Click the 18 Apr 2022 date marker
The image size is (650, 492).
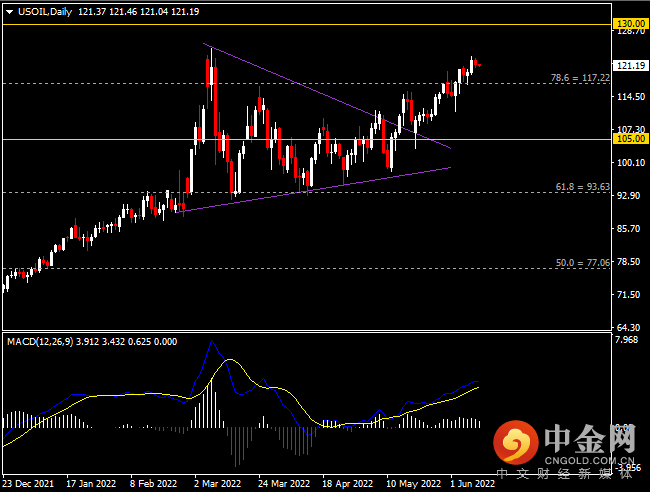347,484
